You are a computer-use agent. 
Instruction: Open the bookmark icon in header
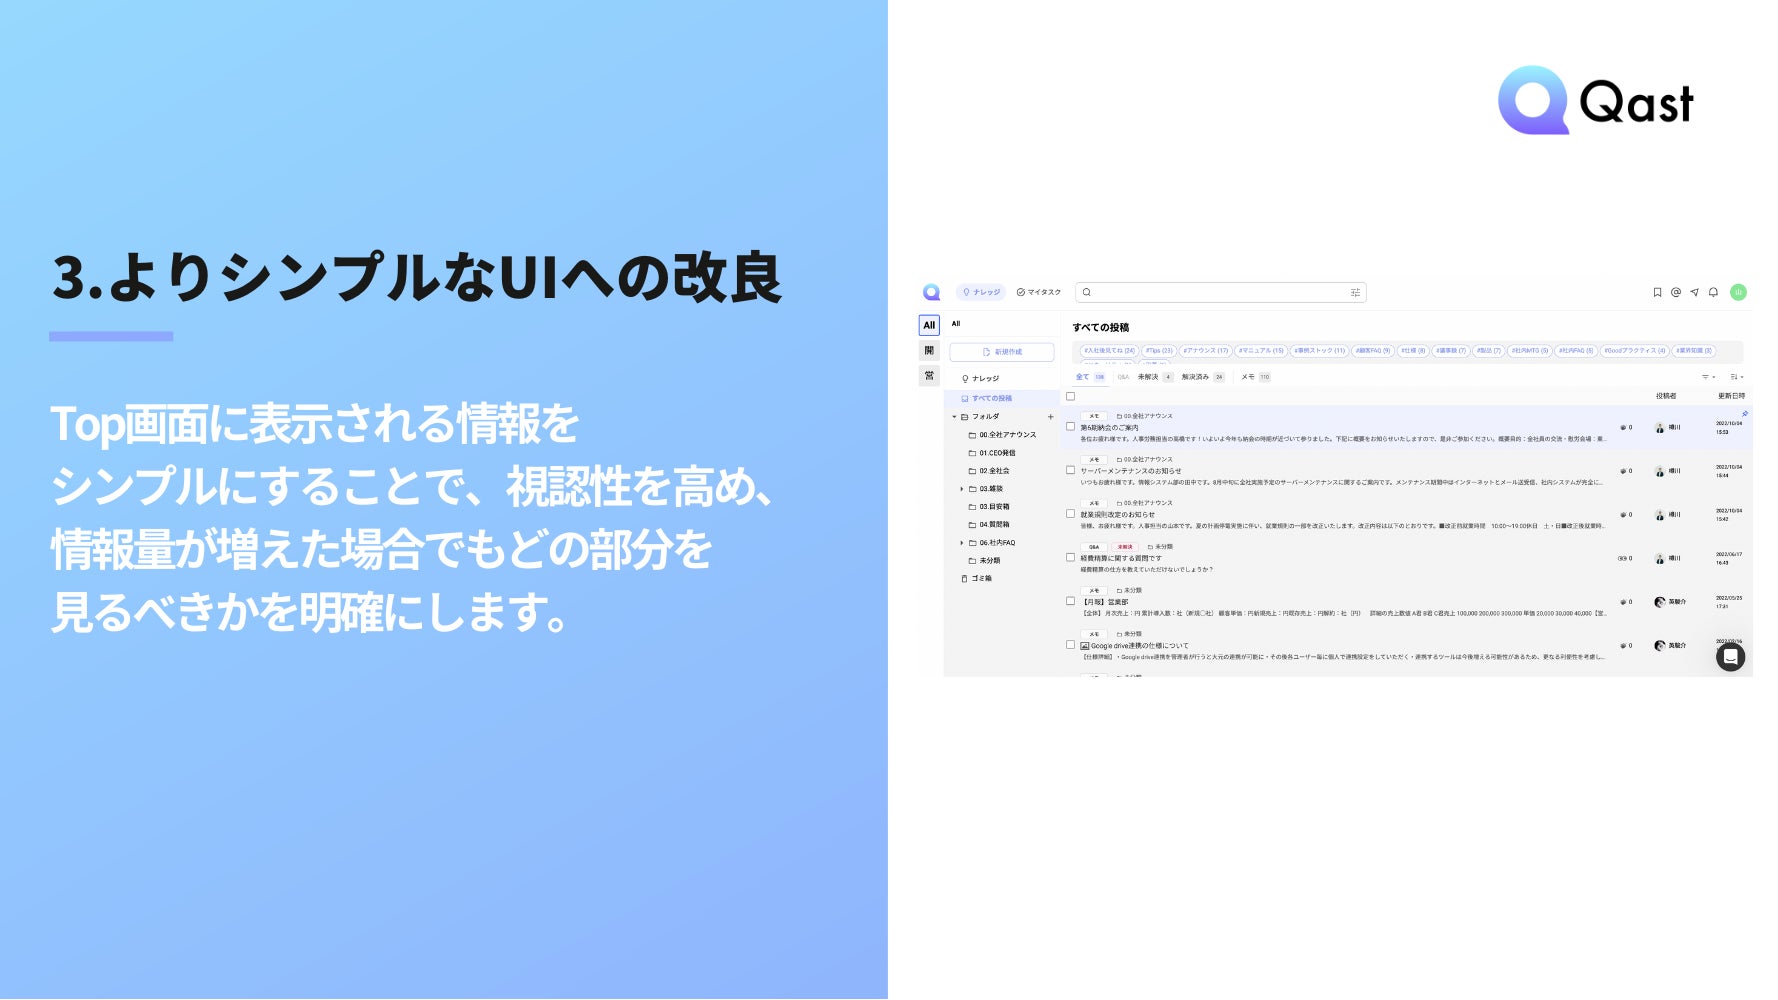(x=1657, y=293)
